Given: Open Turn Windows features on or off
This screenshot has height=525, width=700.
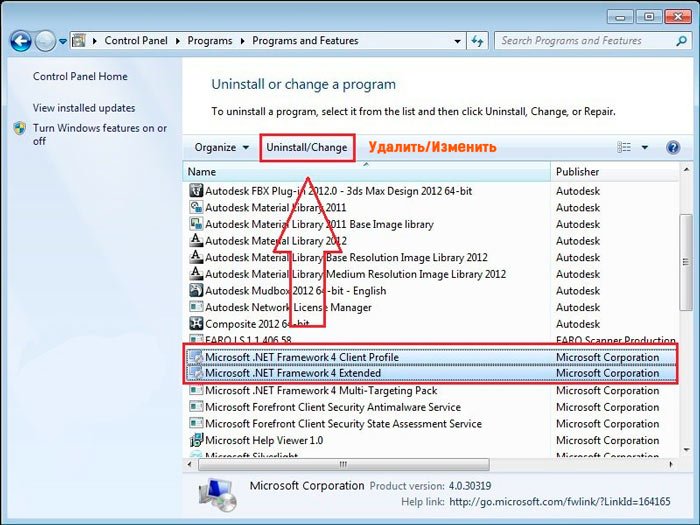Looking at the screenshot, I should click(x=100, y=134).
